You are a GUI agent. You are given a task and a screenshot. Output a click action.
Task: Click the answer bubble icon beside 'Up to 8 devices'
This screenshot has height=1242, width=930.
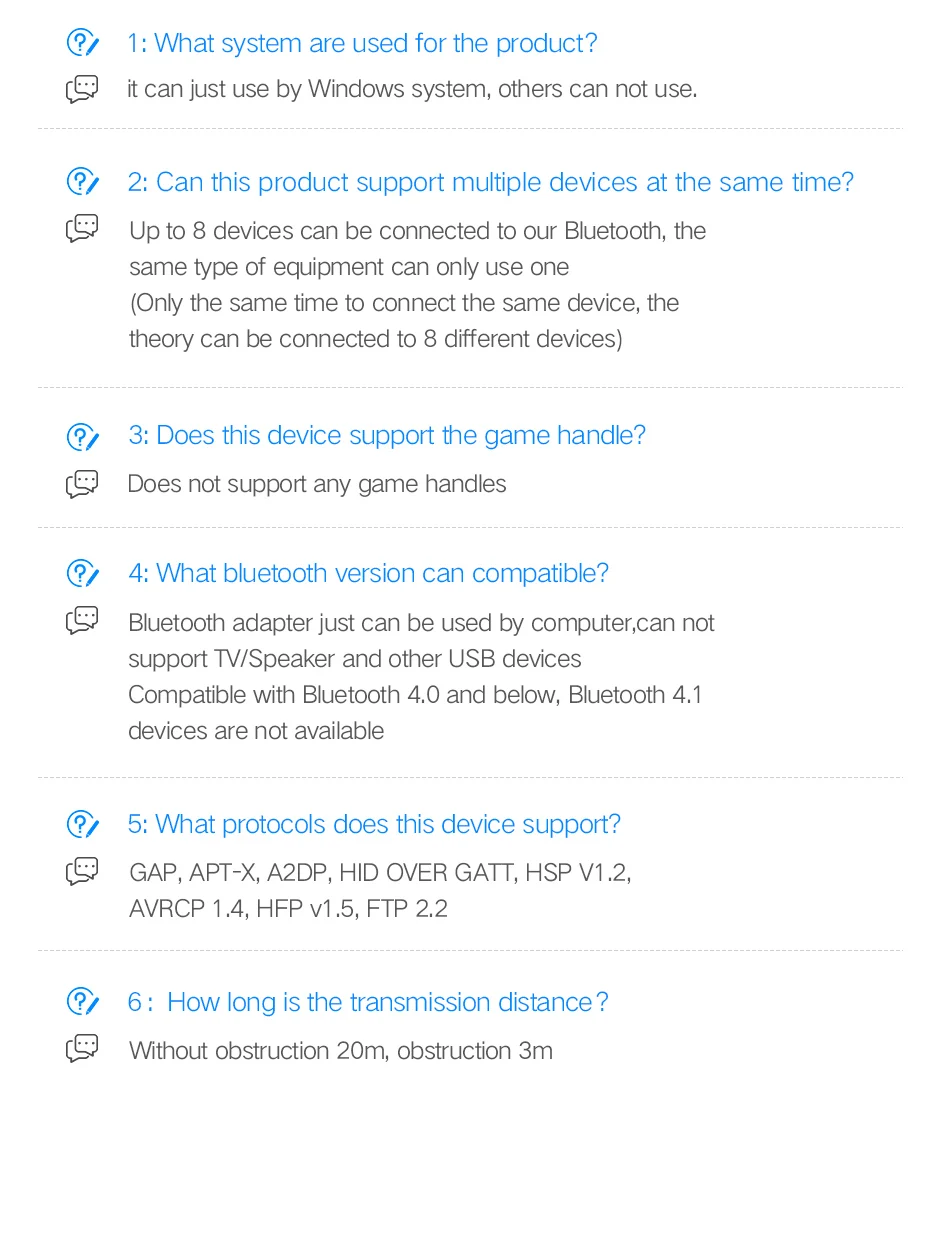[x=82, y=229]
